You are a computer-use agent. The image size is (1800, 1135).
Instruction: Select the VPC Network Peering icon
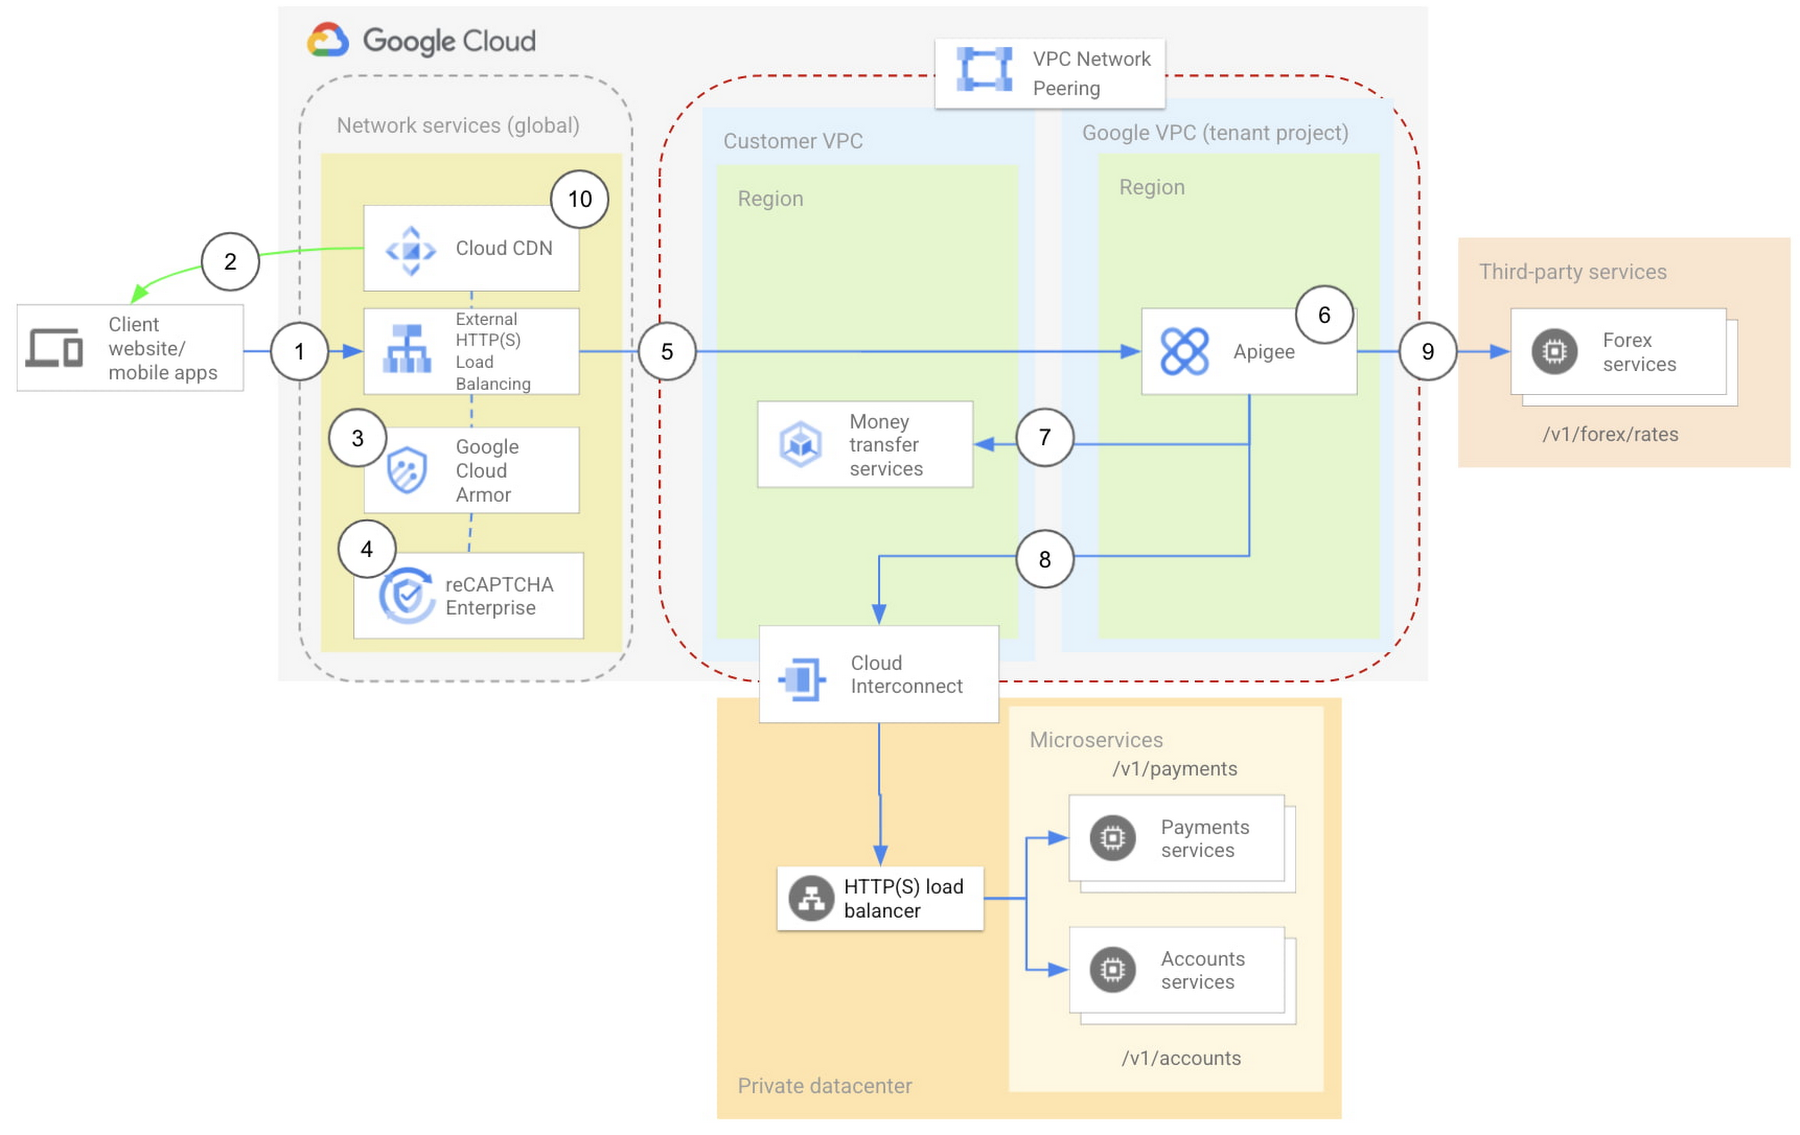coord(984,70)
